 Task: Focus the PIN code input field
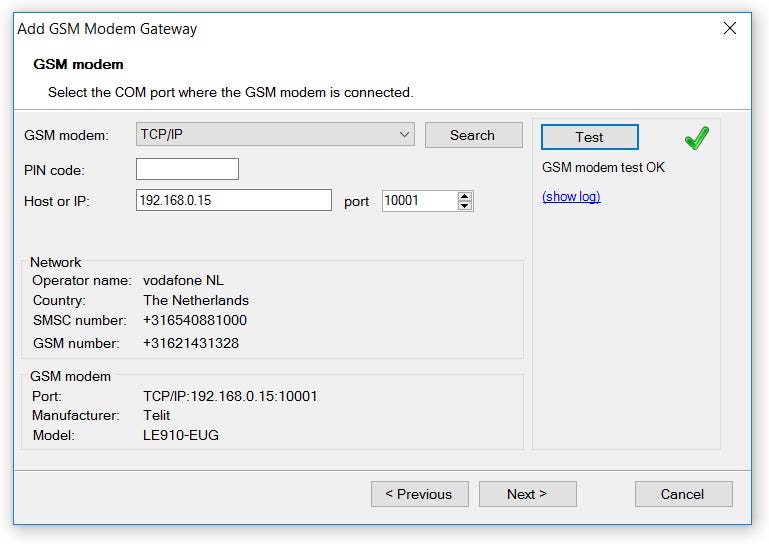[187, 169]
